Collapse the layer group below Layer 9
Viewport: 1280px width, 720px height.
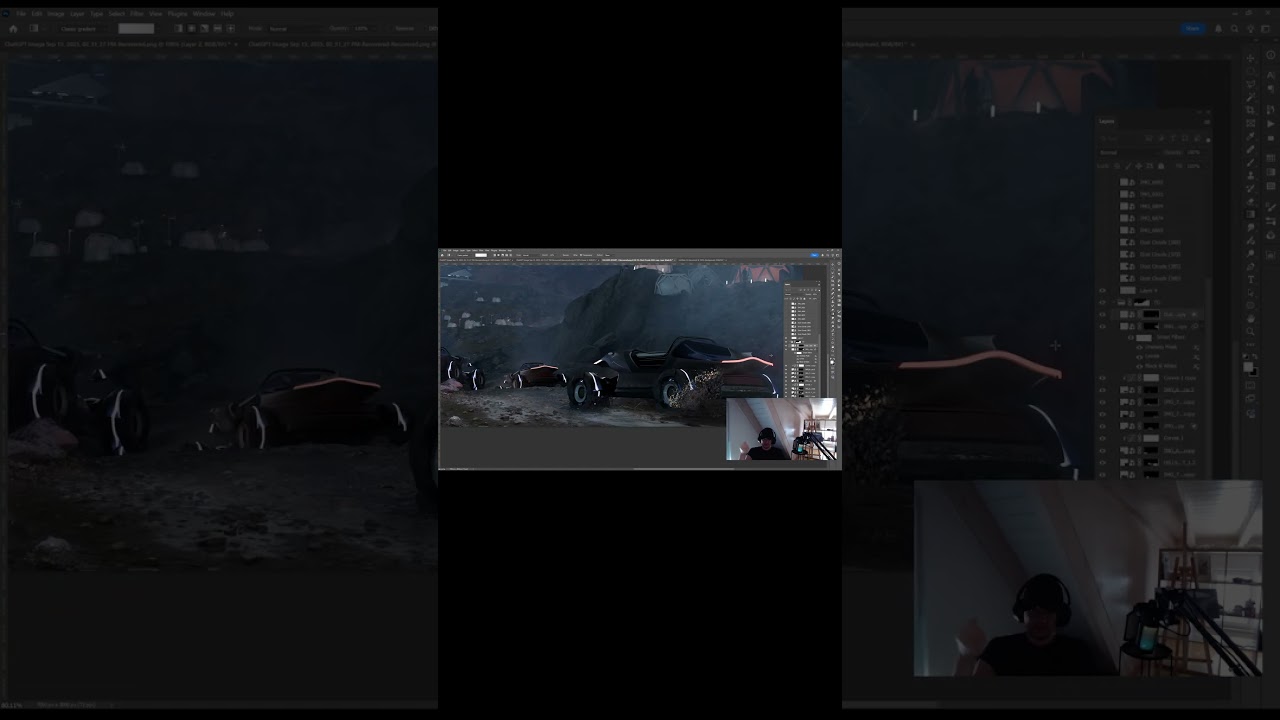pos(1114,302)
